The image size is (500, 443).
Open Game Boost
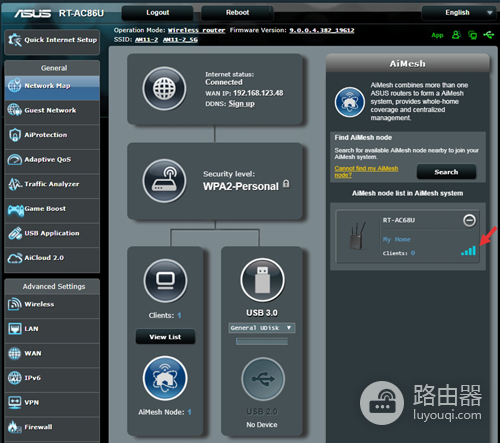click(x=52, y=211)
